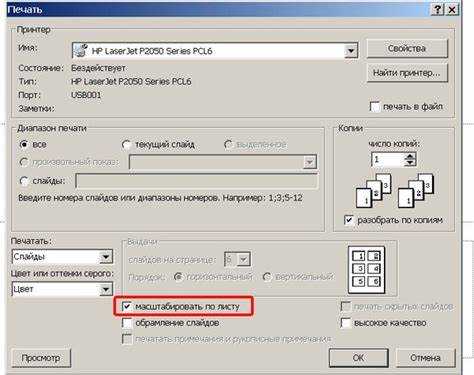Select the выделение radio option
The width and height of the screenshot is (474, 375).
point(228,145)
